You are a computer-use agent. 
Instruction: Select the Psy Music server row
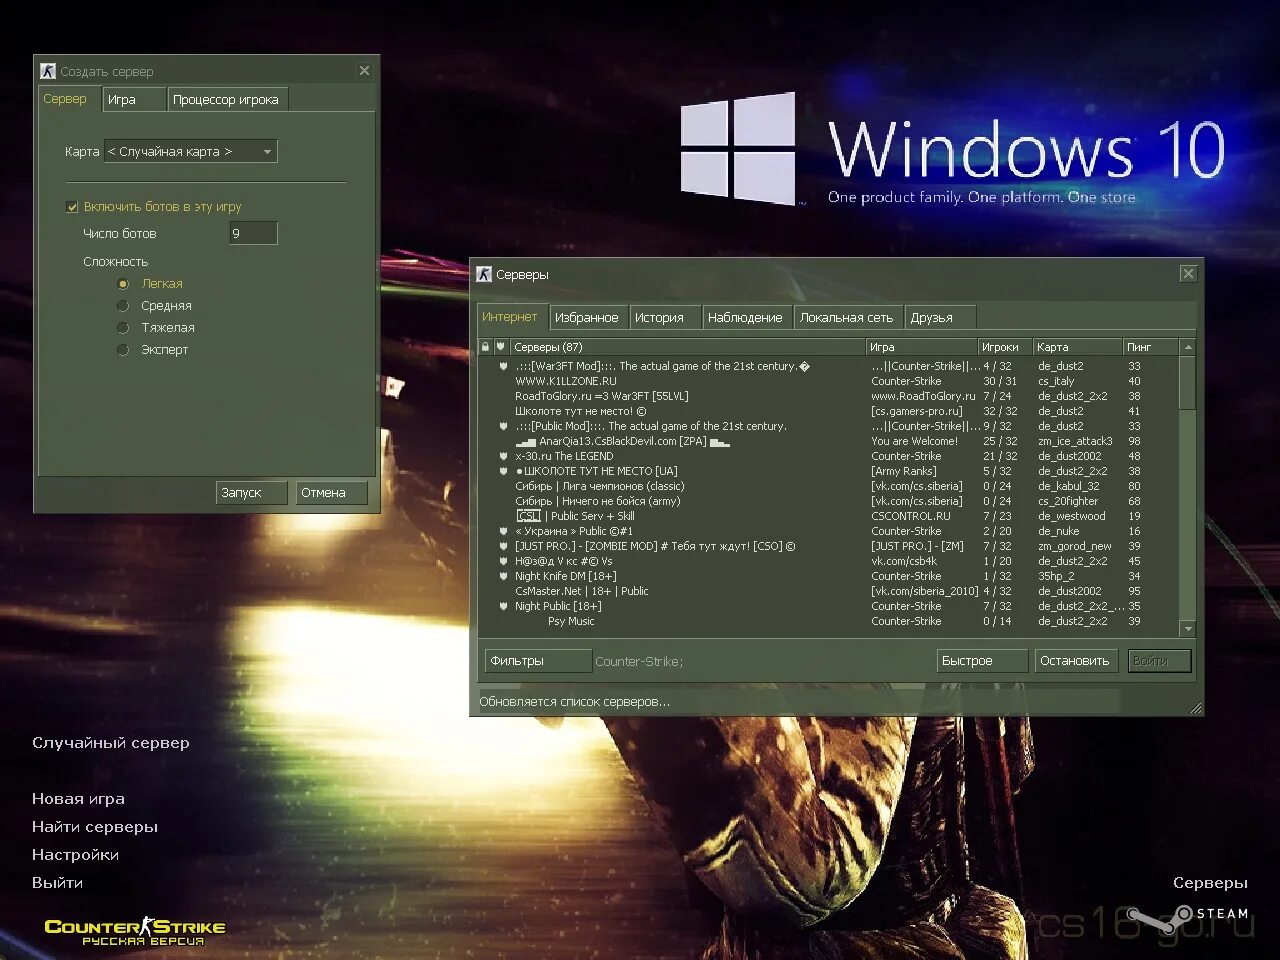click(829, 621)
